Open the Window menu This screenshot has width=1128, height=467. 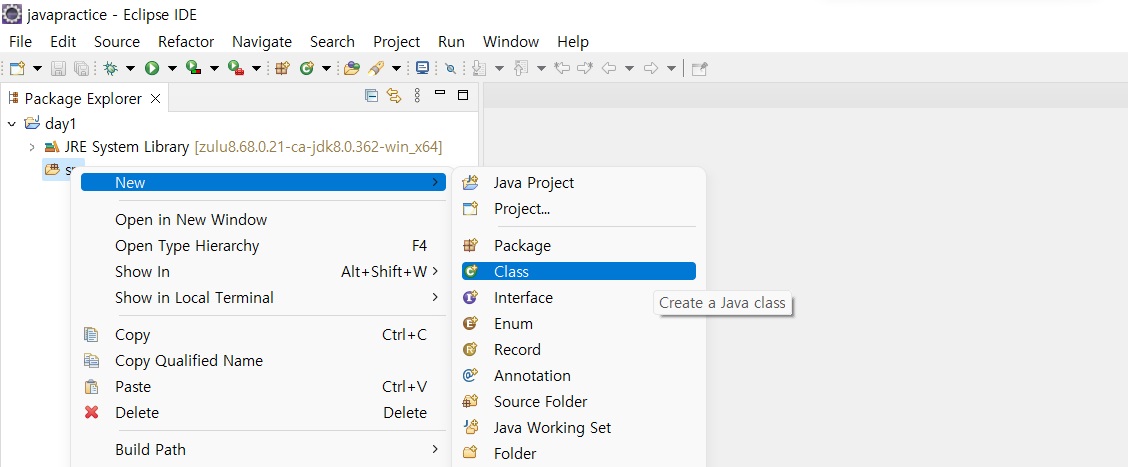click(511, 42)
